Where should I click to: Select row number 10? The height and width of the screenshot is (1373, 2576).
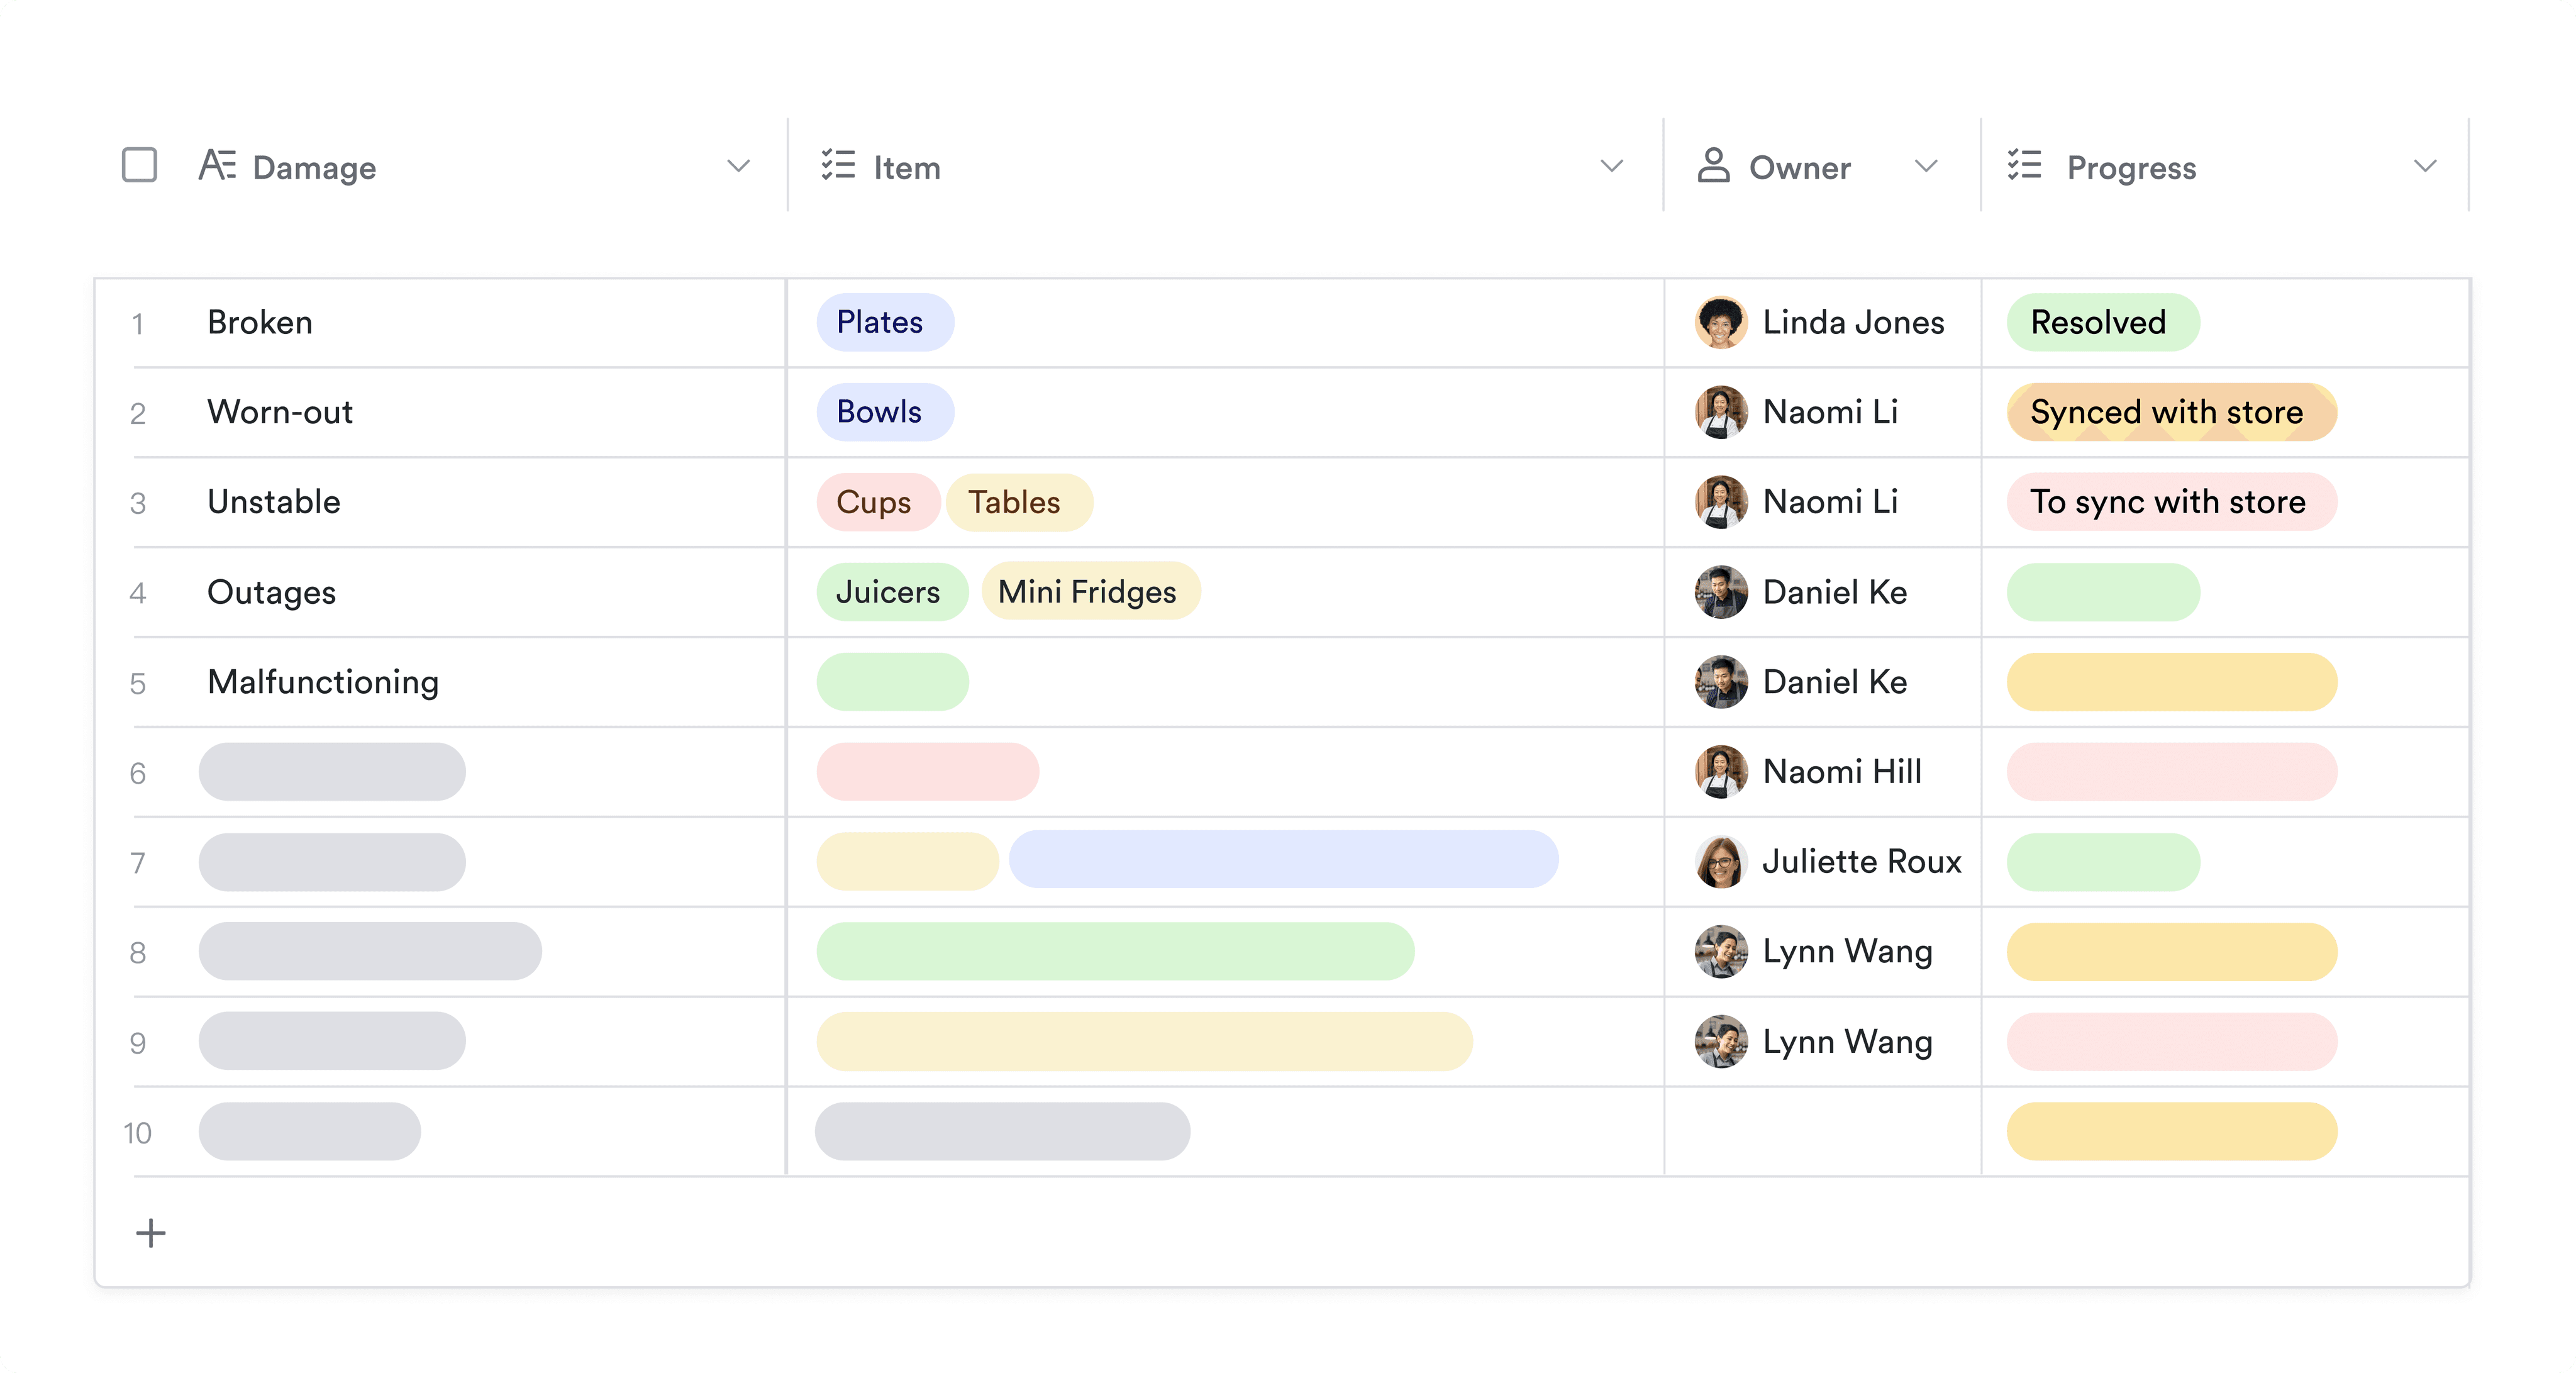(x=138, y=1132)
